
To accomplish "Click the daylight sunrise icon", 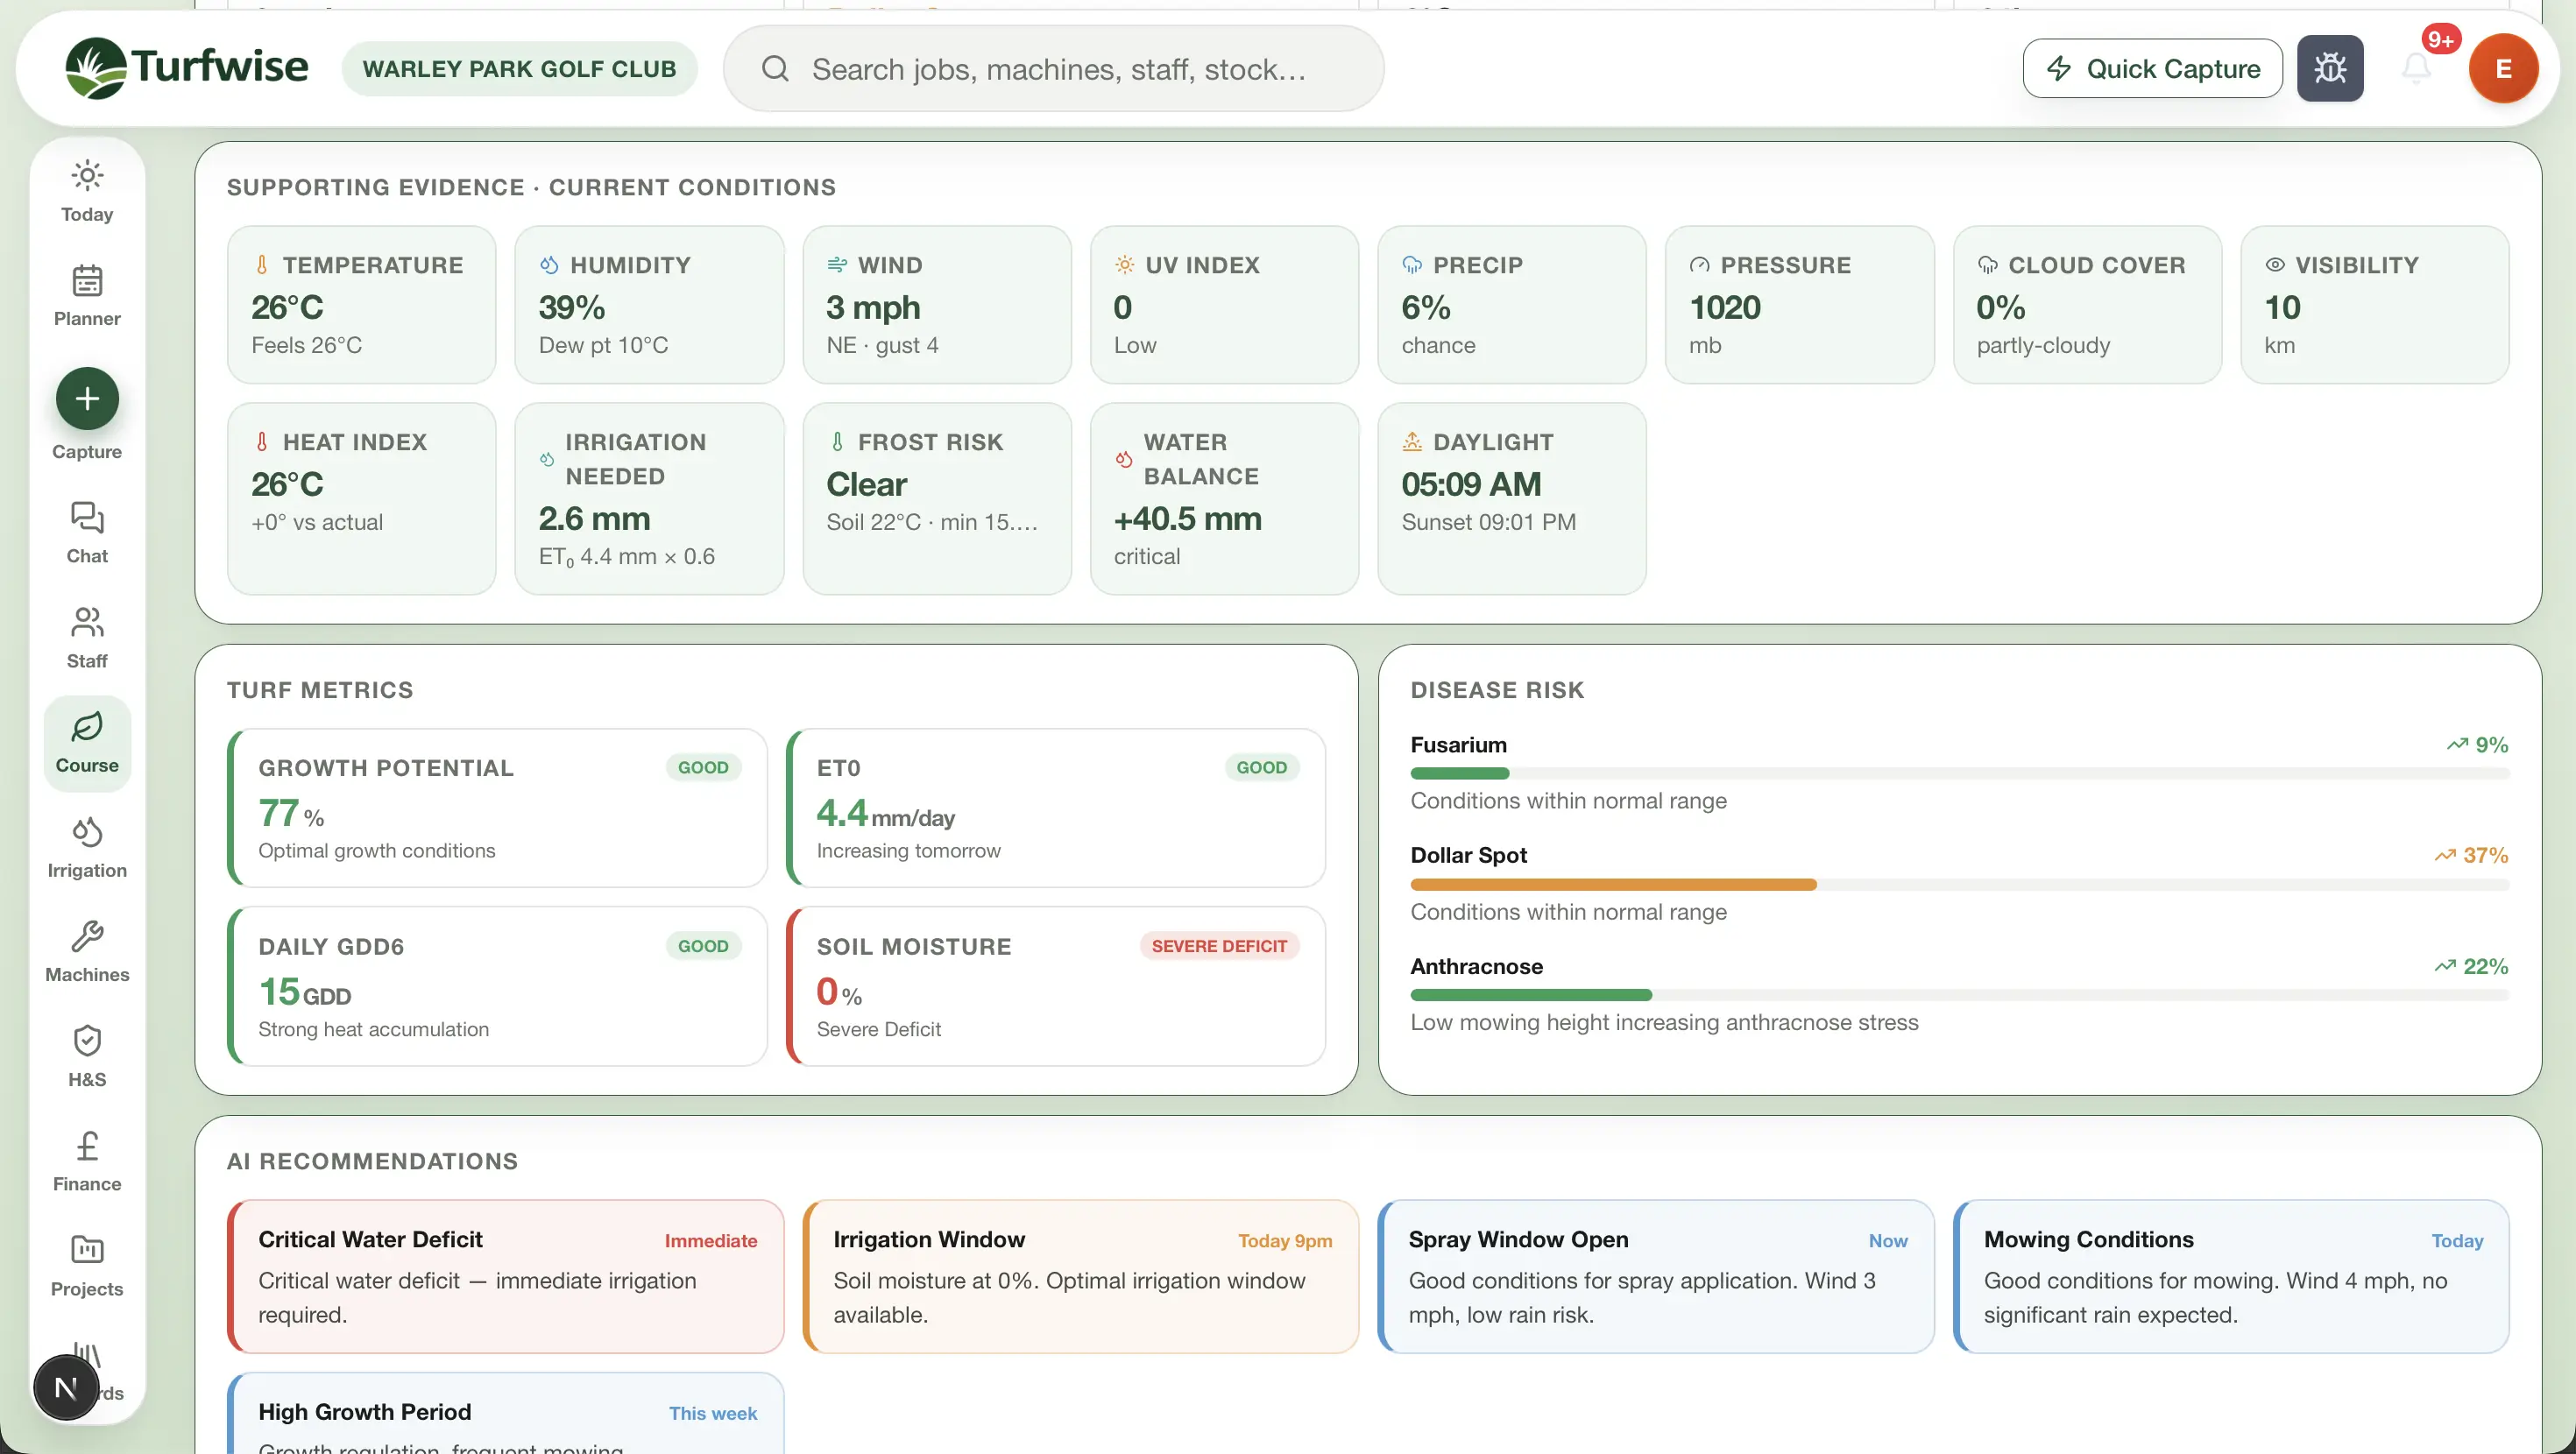I will 1412,441.
